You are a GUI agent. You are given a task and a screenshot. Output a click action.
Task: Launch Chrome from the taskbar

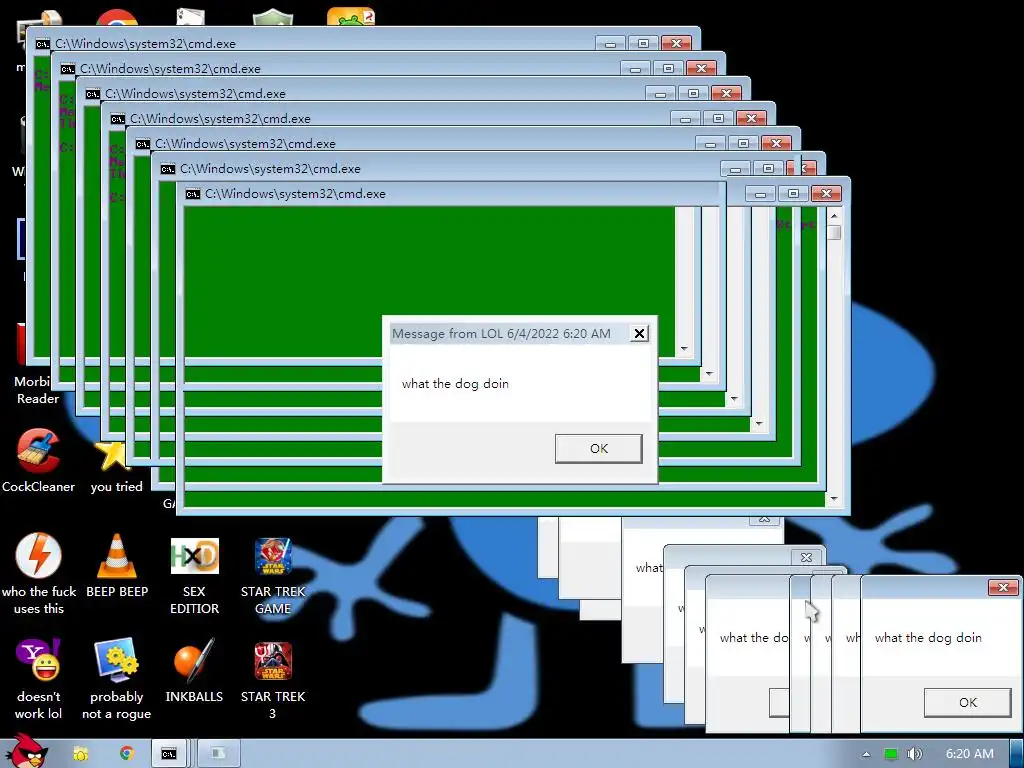coord(126,753)
